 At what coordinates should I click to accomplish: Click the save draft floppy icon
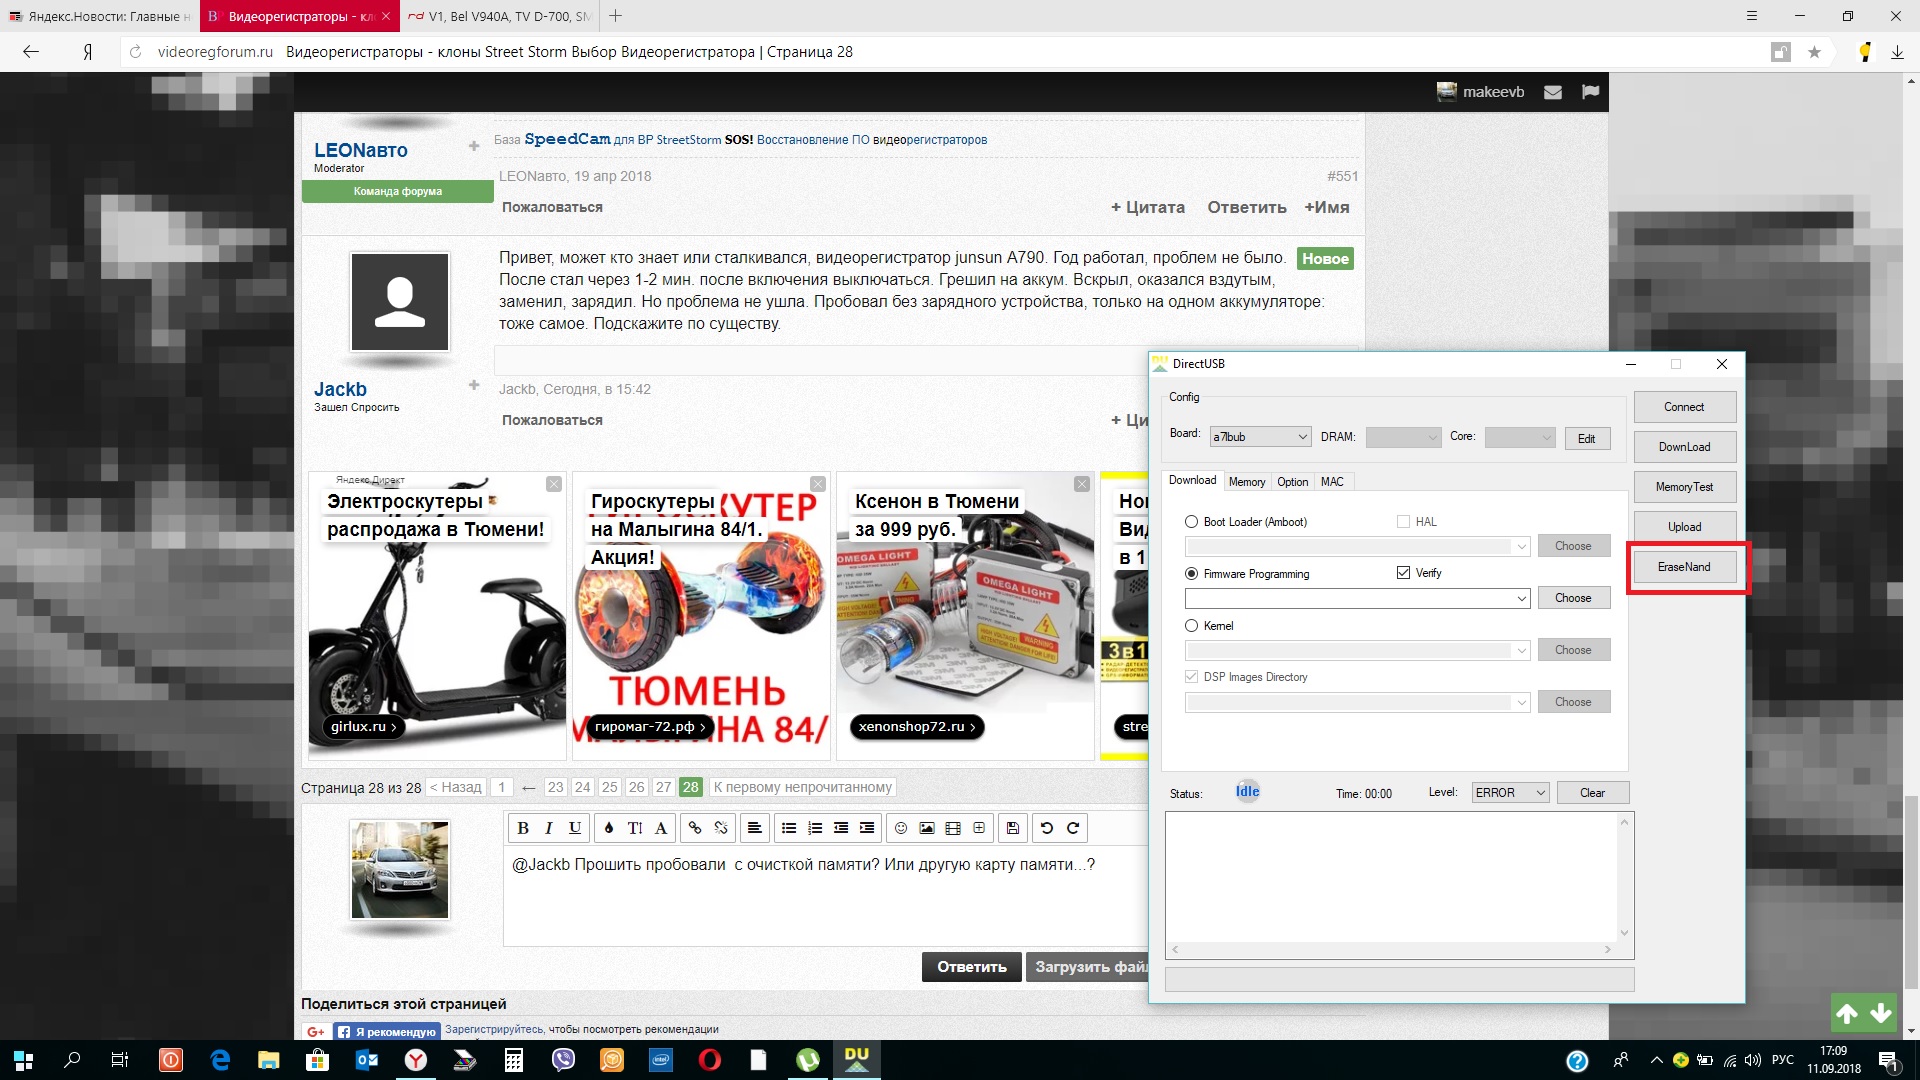(1013, 828)
